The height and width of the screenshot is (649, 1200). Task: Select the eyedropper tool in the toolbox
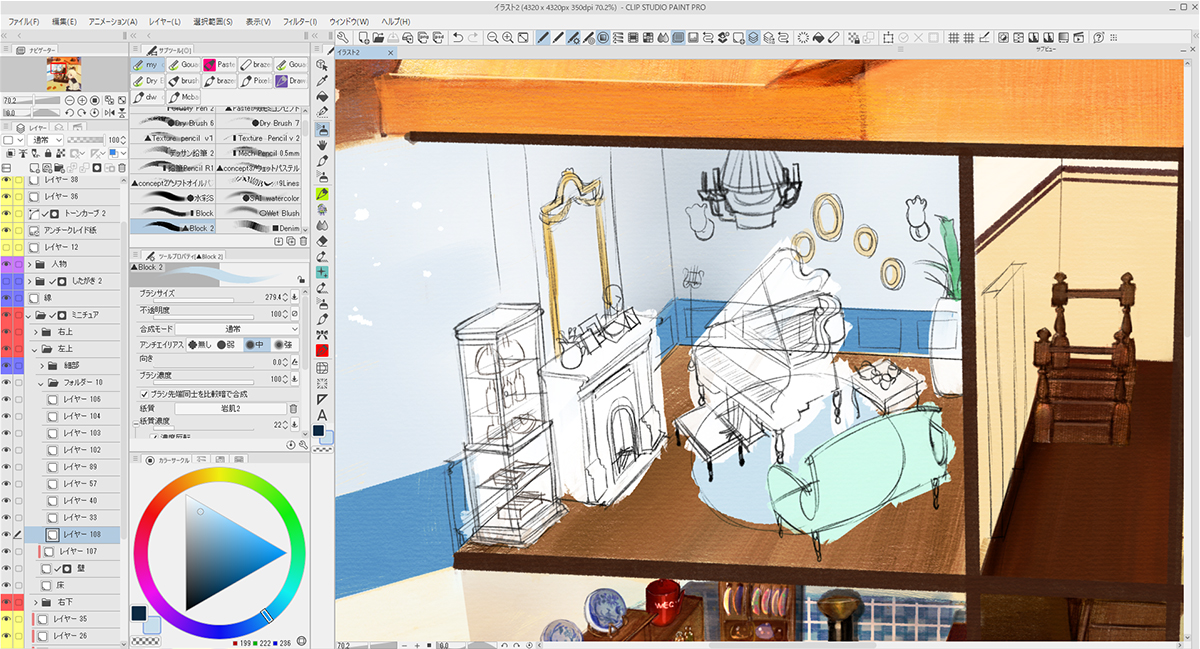pyautogui.click(x=323, y=81)
